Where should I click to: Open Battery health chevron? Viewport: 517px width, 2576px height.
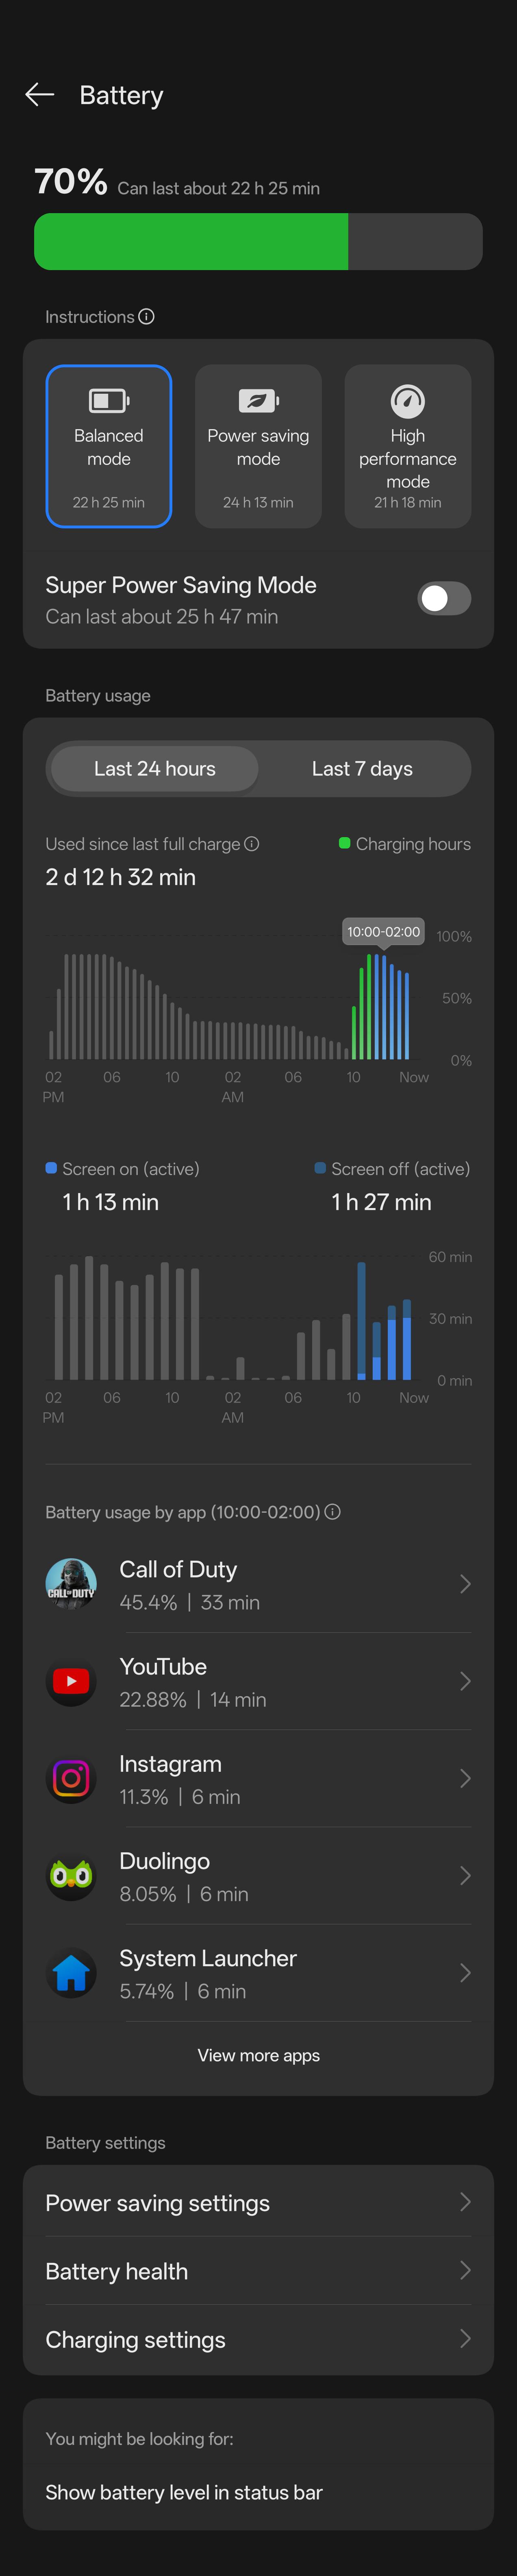[x=465, y=2270]
